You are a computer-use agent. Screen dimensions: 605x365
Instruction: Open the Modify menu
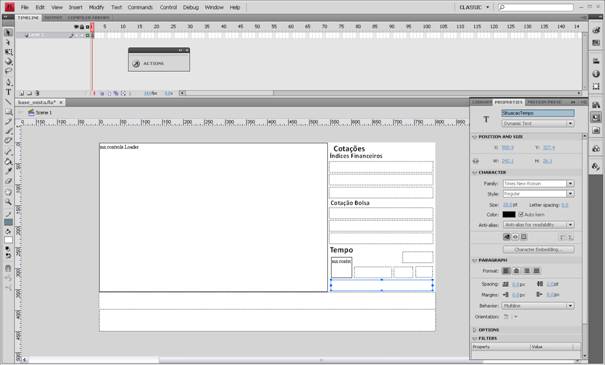(96, 7)
